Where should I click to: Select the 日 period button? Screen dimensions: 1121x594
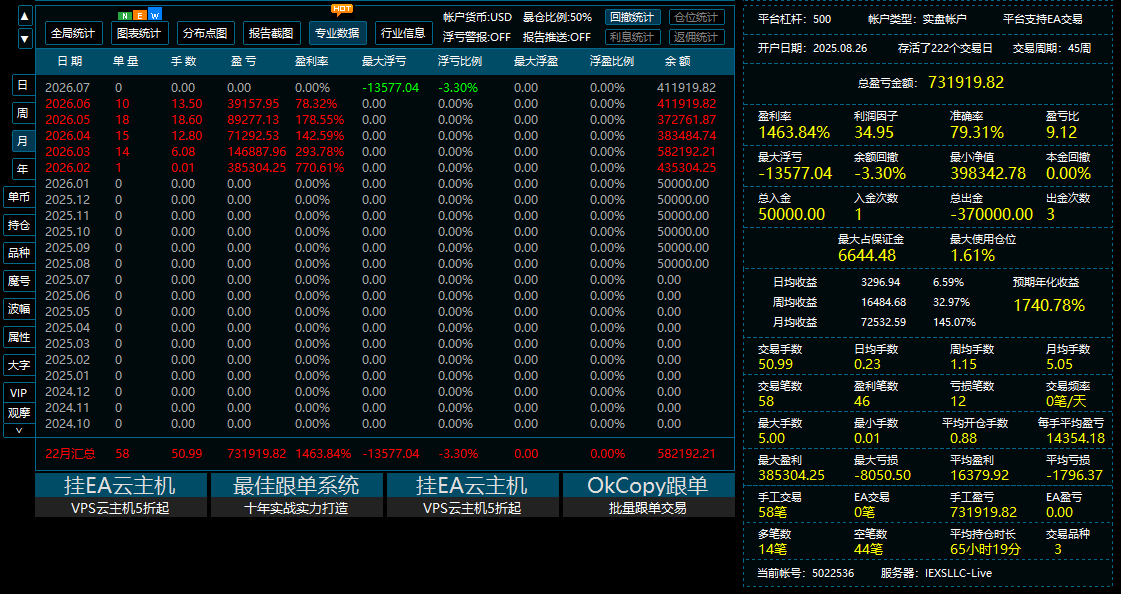(23, 85)
